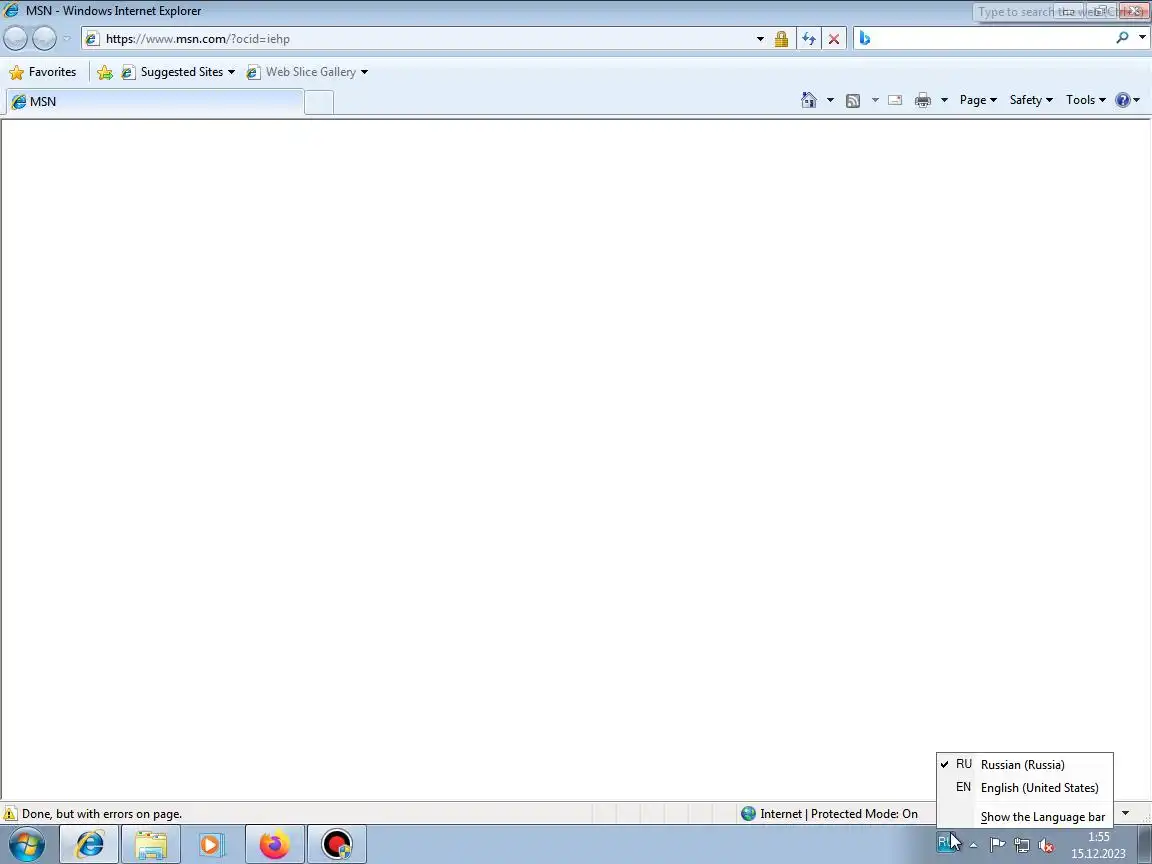Click the security lock icon
The width and height of the screenshot is (1152, 864).
click(x=782, y=39)
